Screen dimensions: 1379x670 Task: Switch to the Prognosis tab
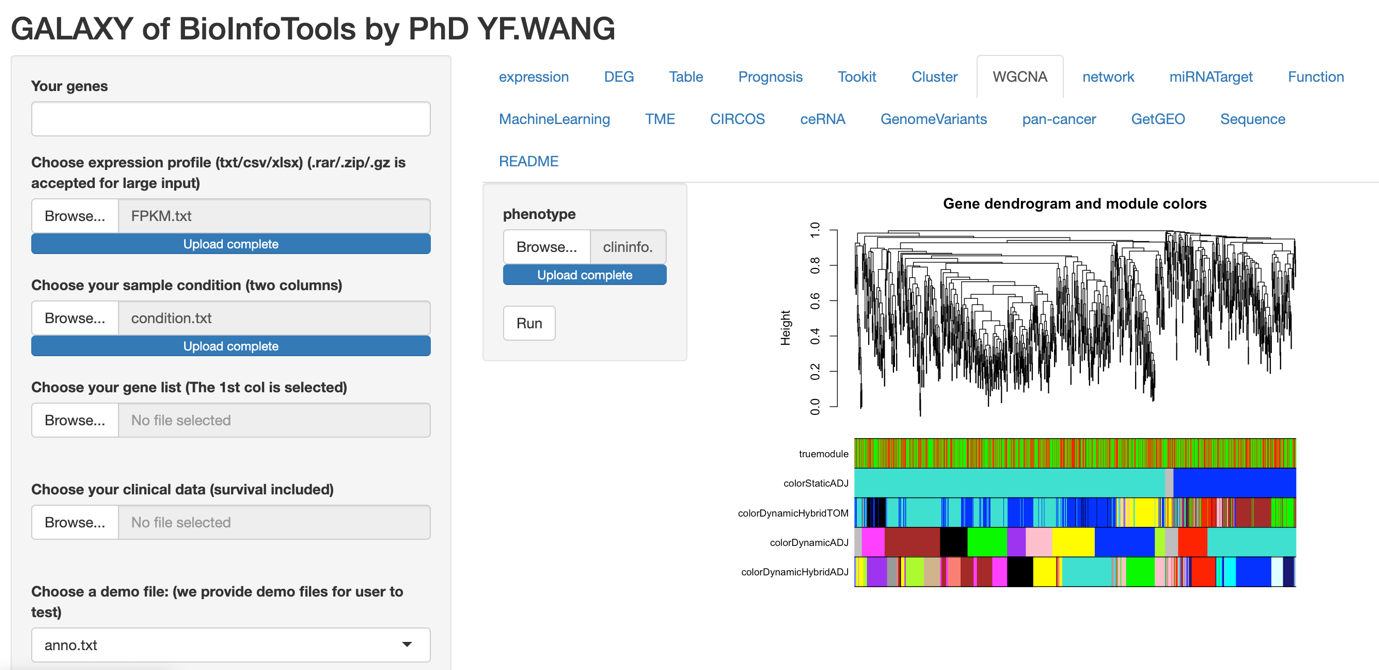[770, 77]
